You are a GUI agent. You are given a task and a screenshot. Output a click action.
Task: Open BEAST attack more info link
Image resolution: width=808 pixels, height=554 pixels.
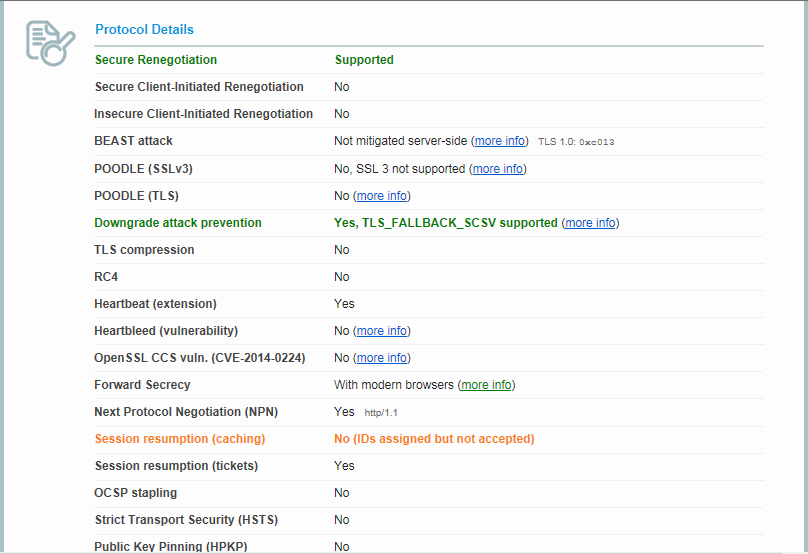pos(500,142)
